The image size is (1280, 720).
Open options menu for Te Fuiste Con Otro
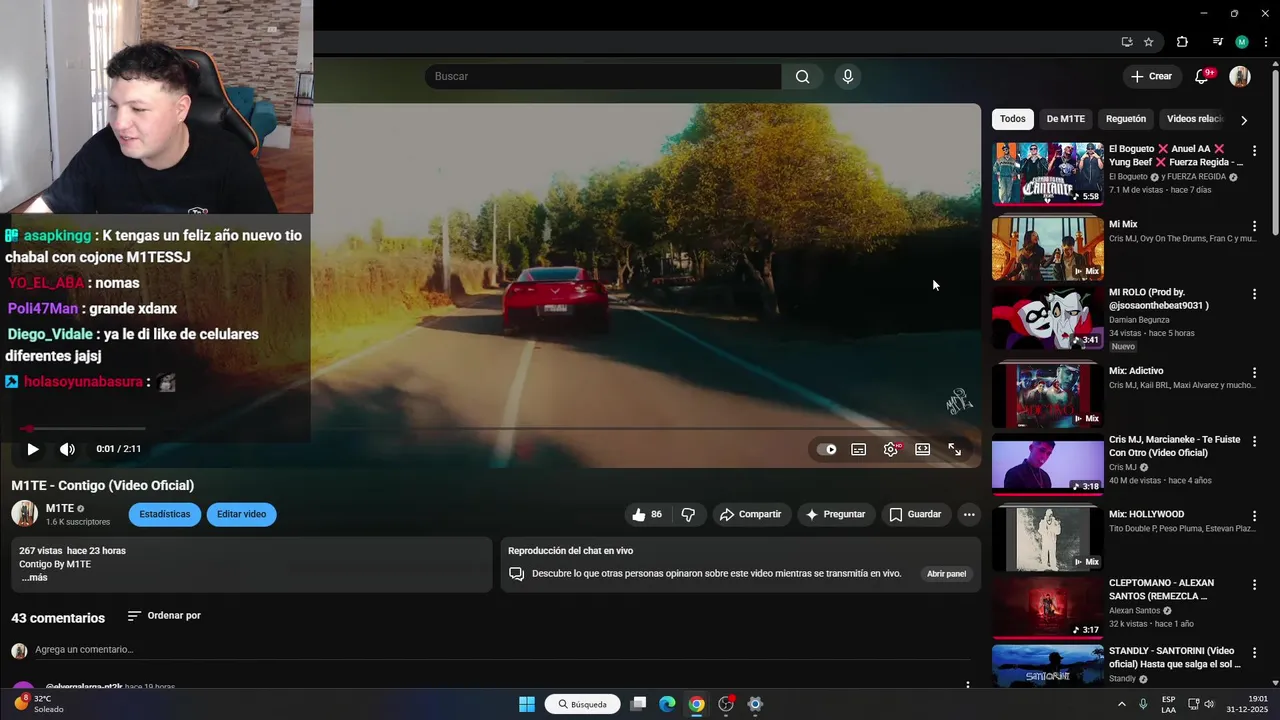1254,442
